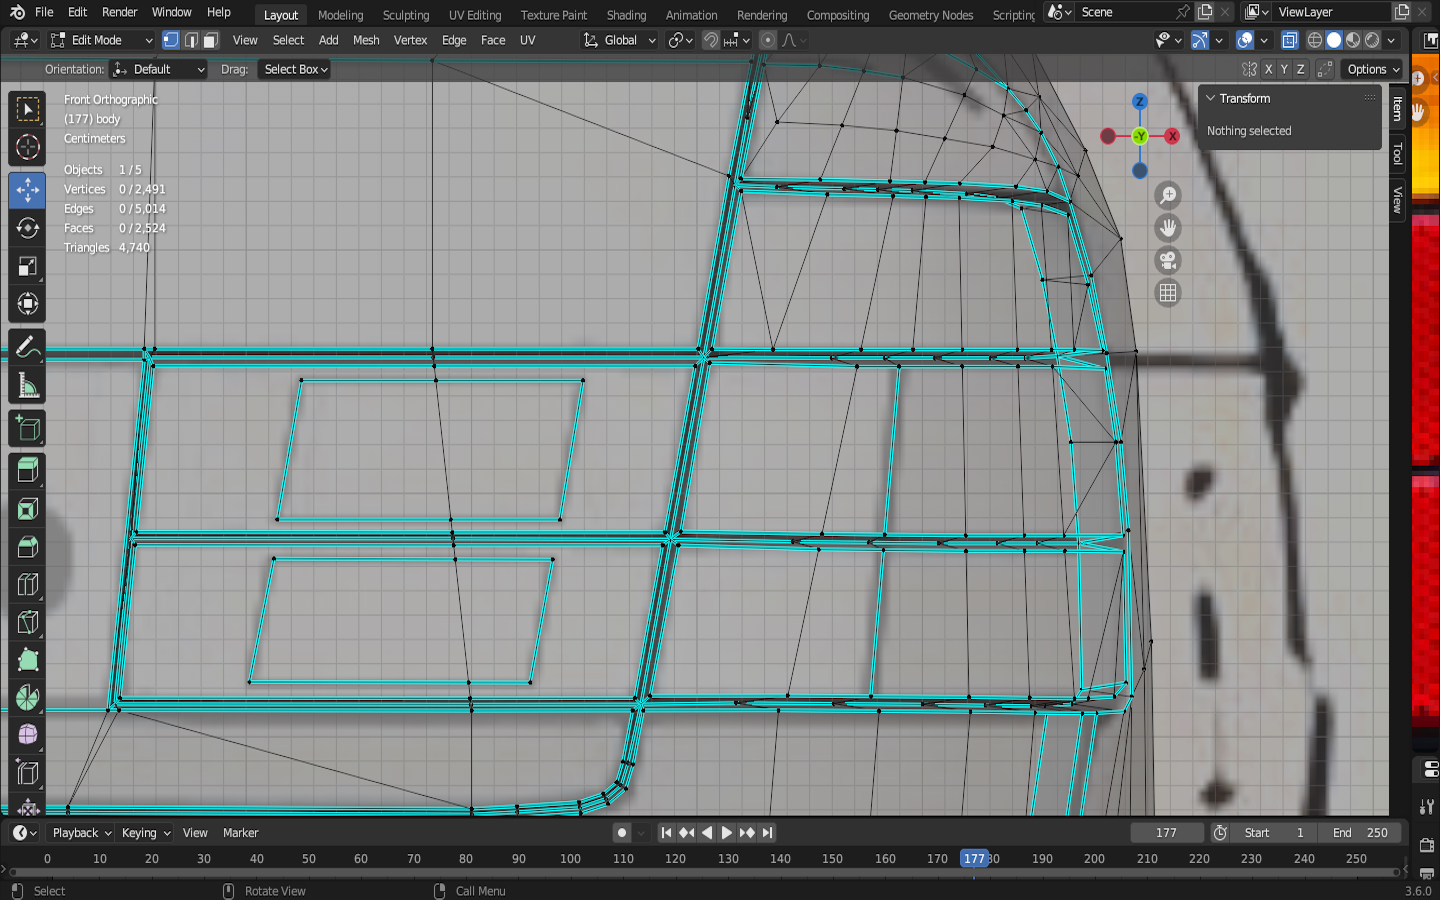The width and height of the screenshot is (1440, 900).
Task: Toggle Proportional Editing button
Action: tap(767, 40)
